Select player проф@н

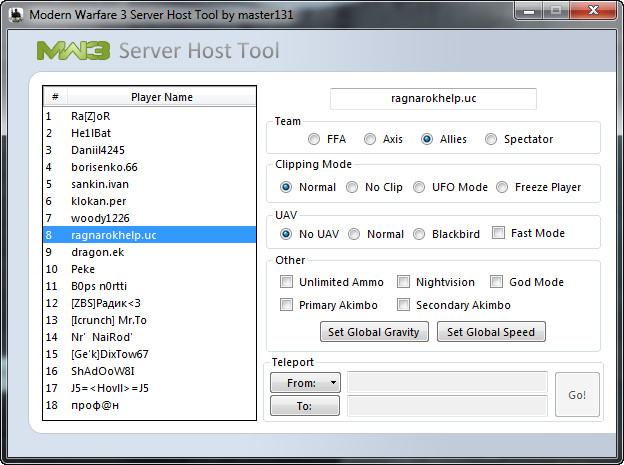point(149,405)
